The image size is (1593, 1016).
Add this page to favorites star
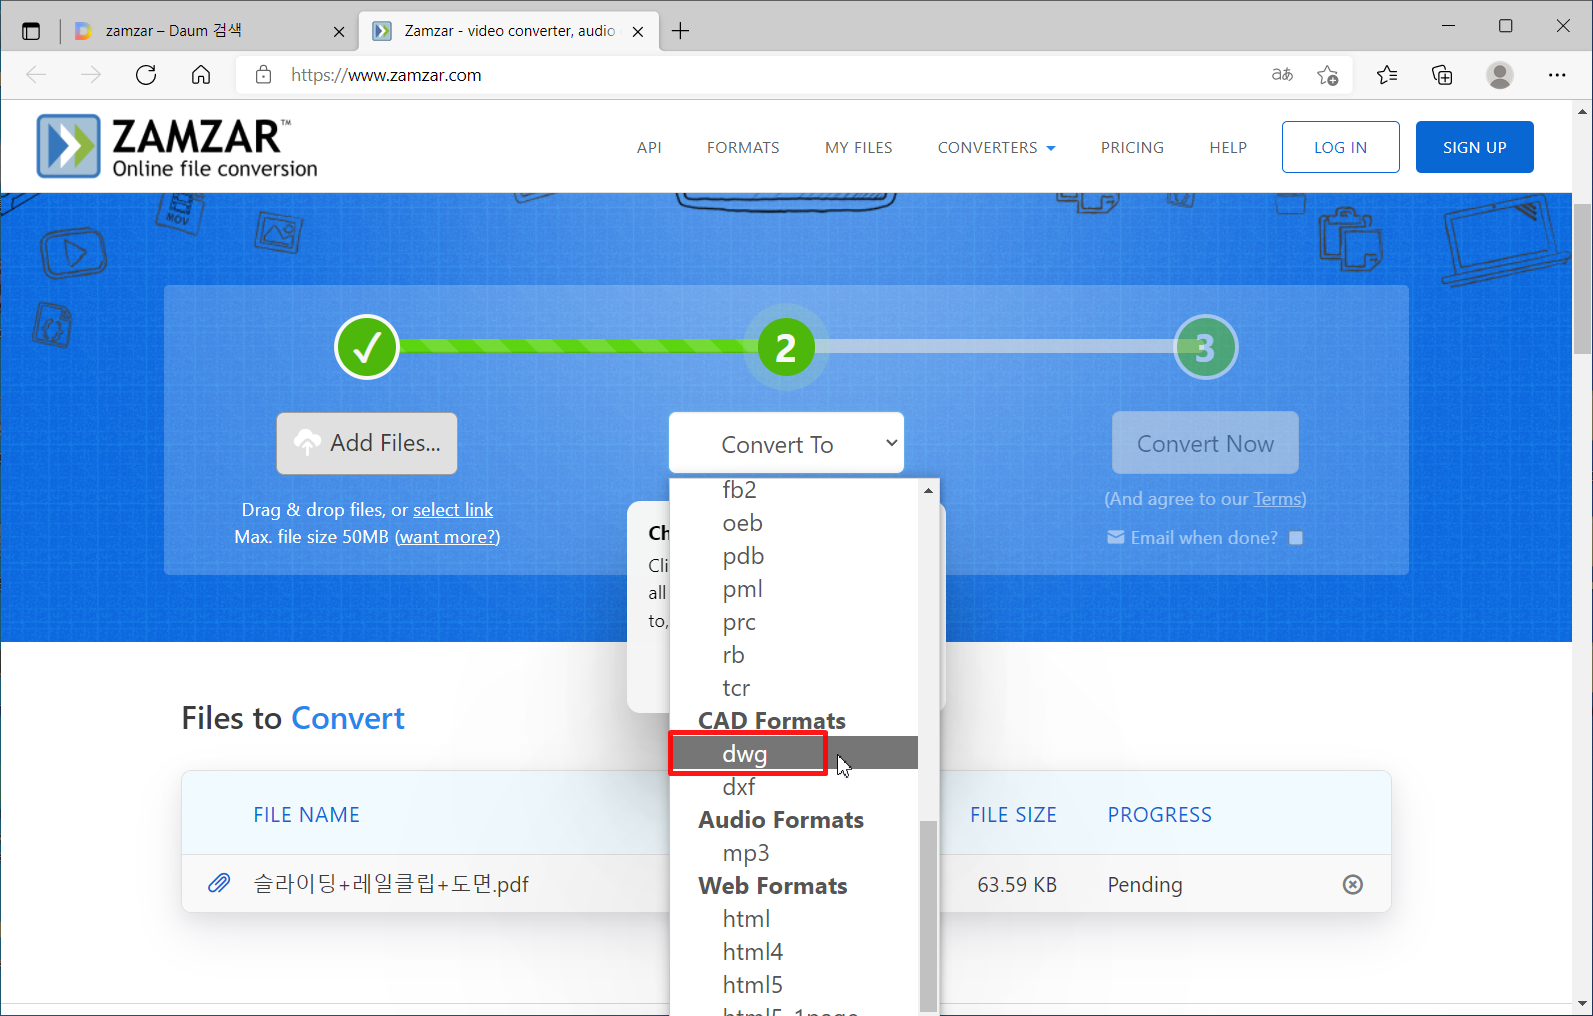click(1328, 75)
